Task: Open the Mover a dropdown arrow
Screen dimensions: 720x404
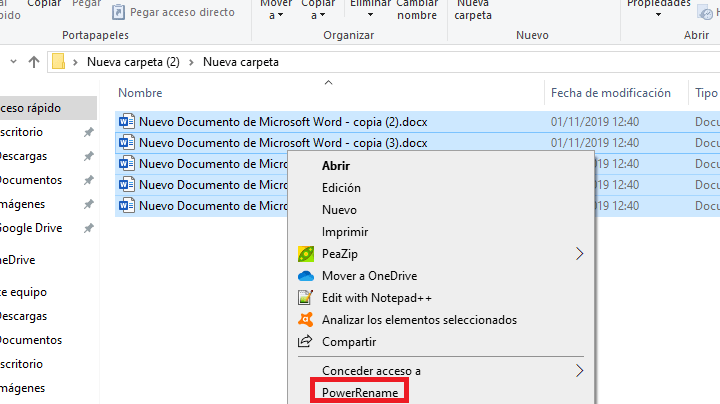Action: coord(277,16)
